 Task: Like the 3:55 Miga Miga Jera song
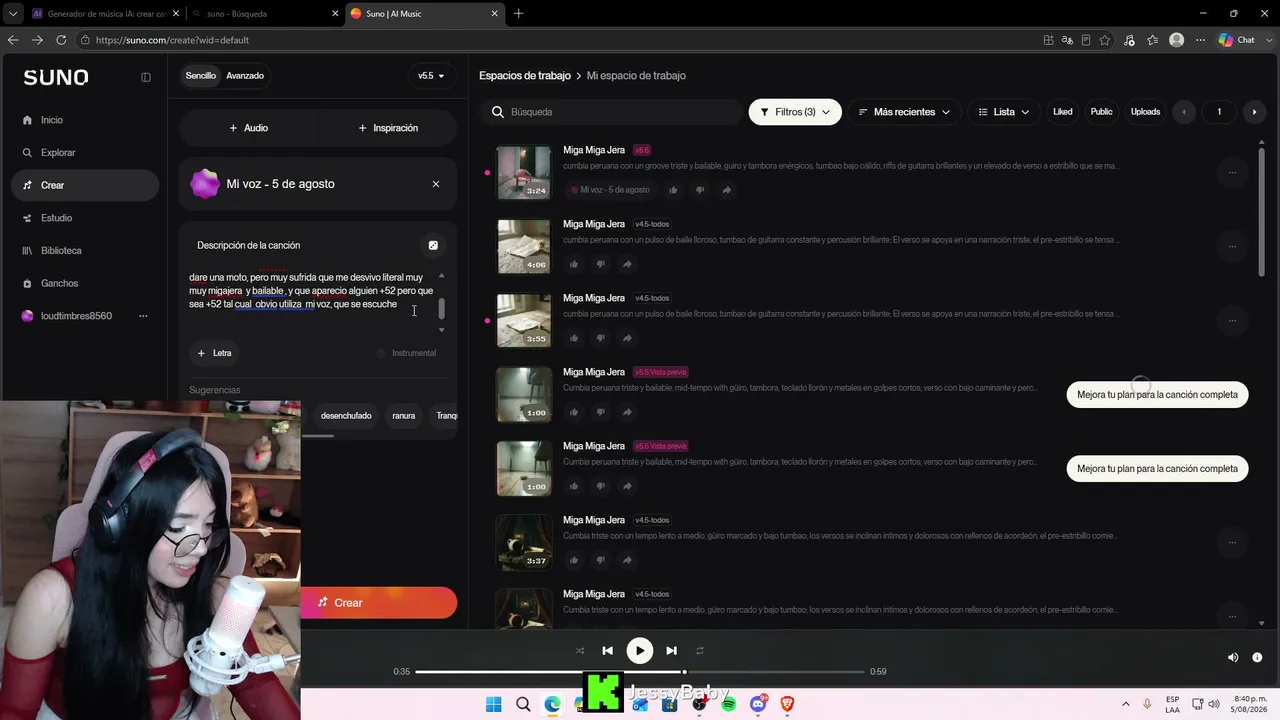click(x=574, y=338)
